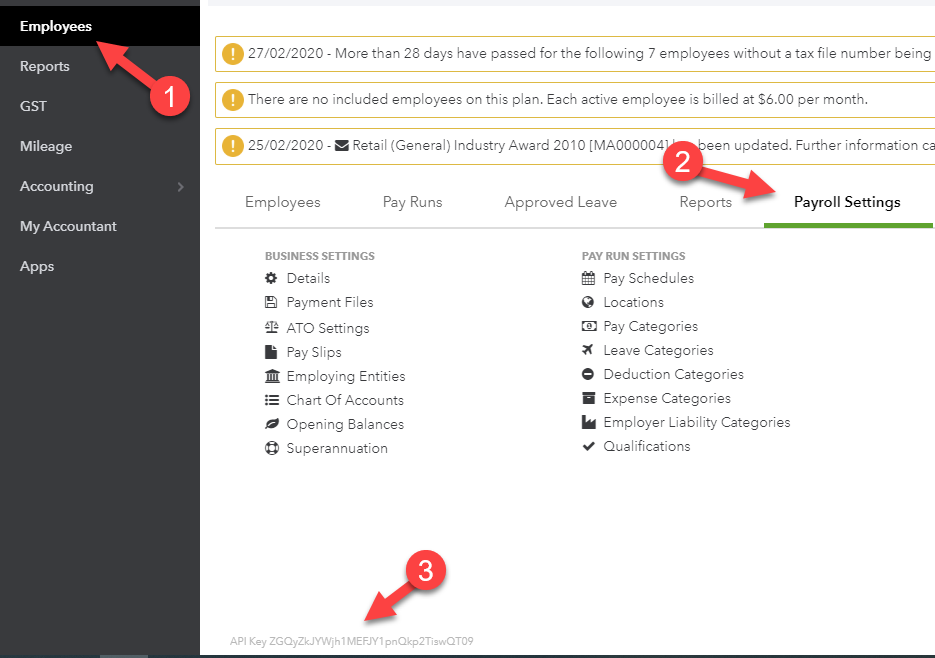935x658 pixels.
Task: Open the Approved Leave tab
Action: pos(560,202)
